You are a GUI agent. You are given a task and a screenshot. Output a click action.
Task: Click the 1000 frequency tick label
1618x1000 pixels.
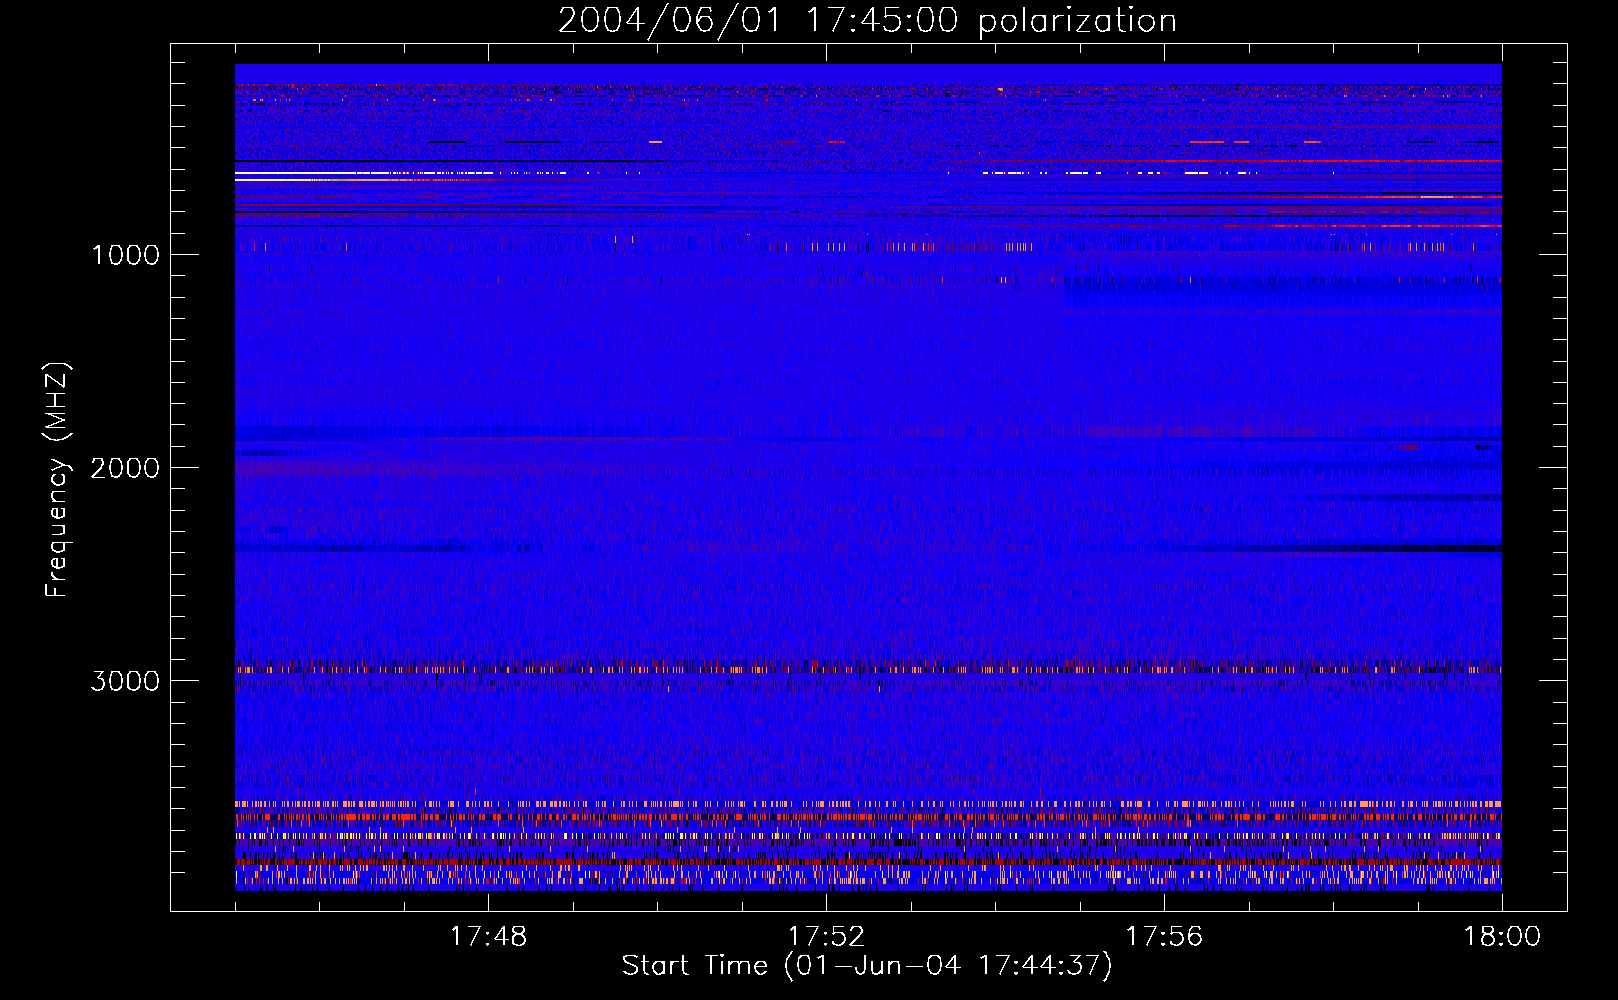[126, 255]
